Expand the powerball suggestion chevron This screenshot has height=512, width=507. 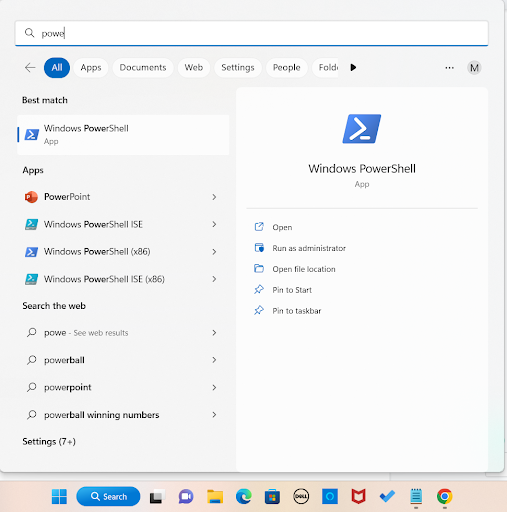(214, 360)
